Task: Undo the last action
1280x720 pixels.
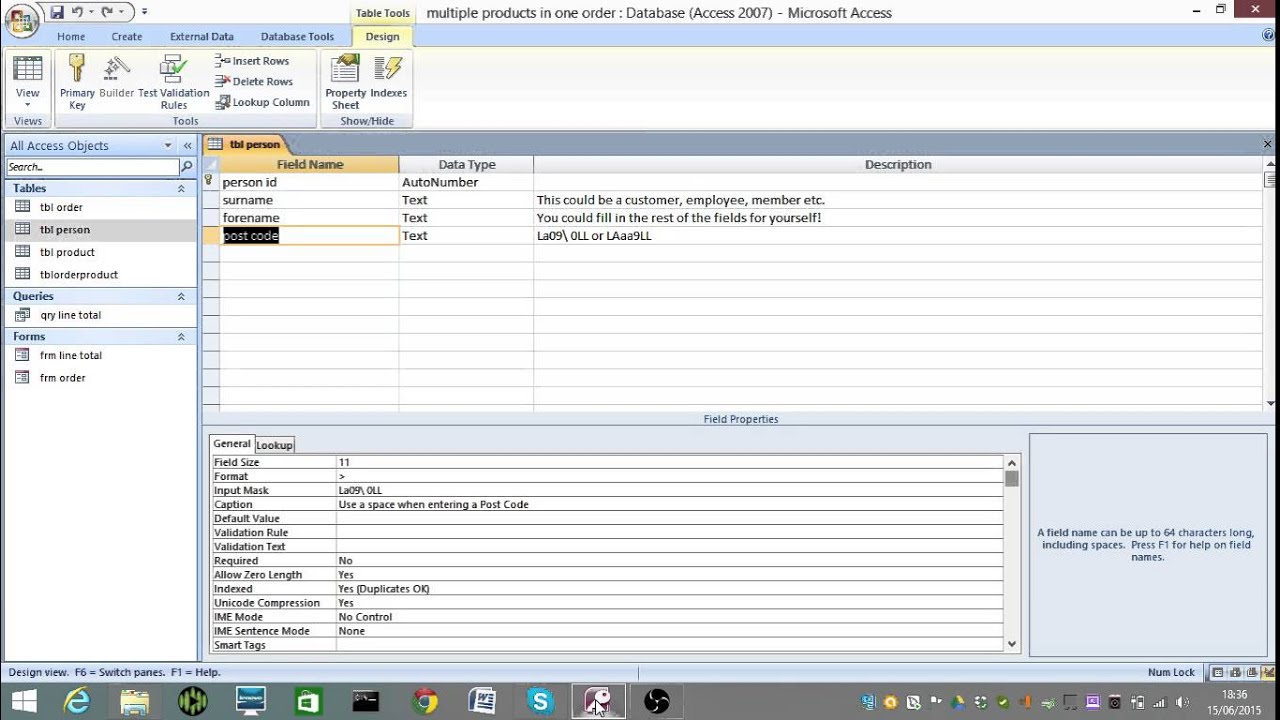Action: [77, 12]
